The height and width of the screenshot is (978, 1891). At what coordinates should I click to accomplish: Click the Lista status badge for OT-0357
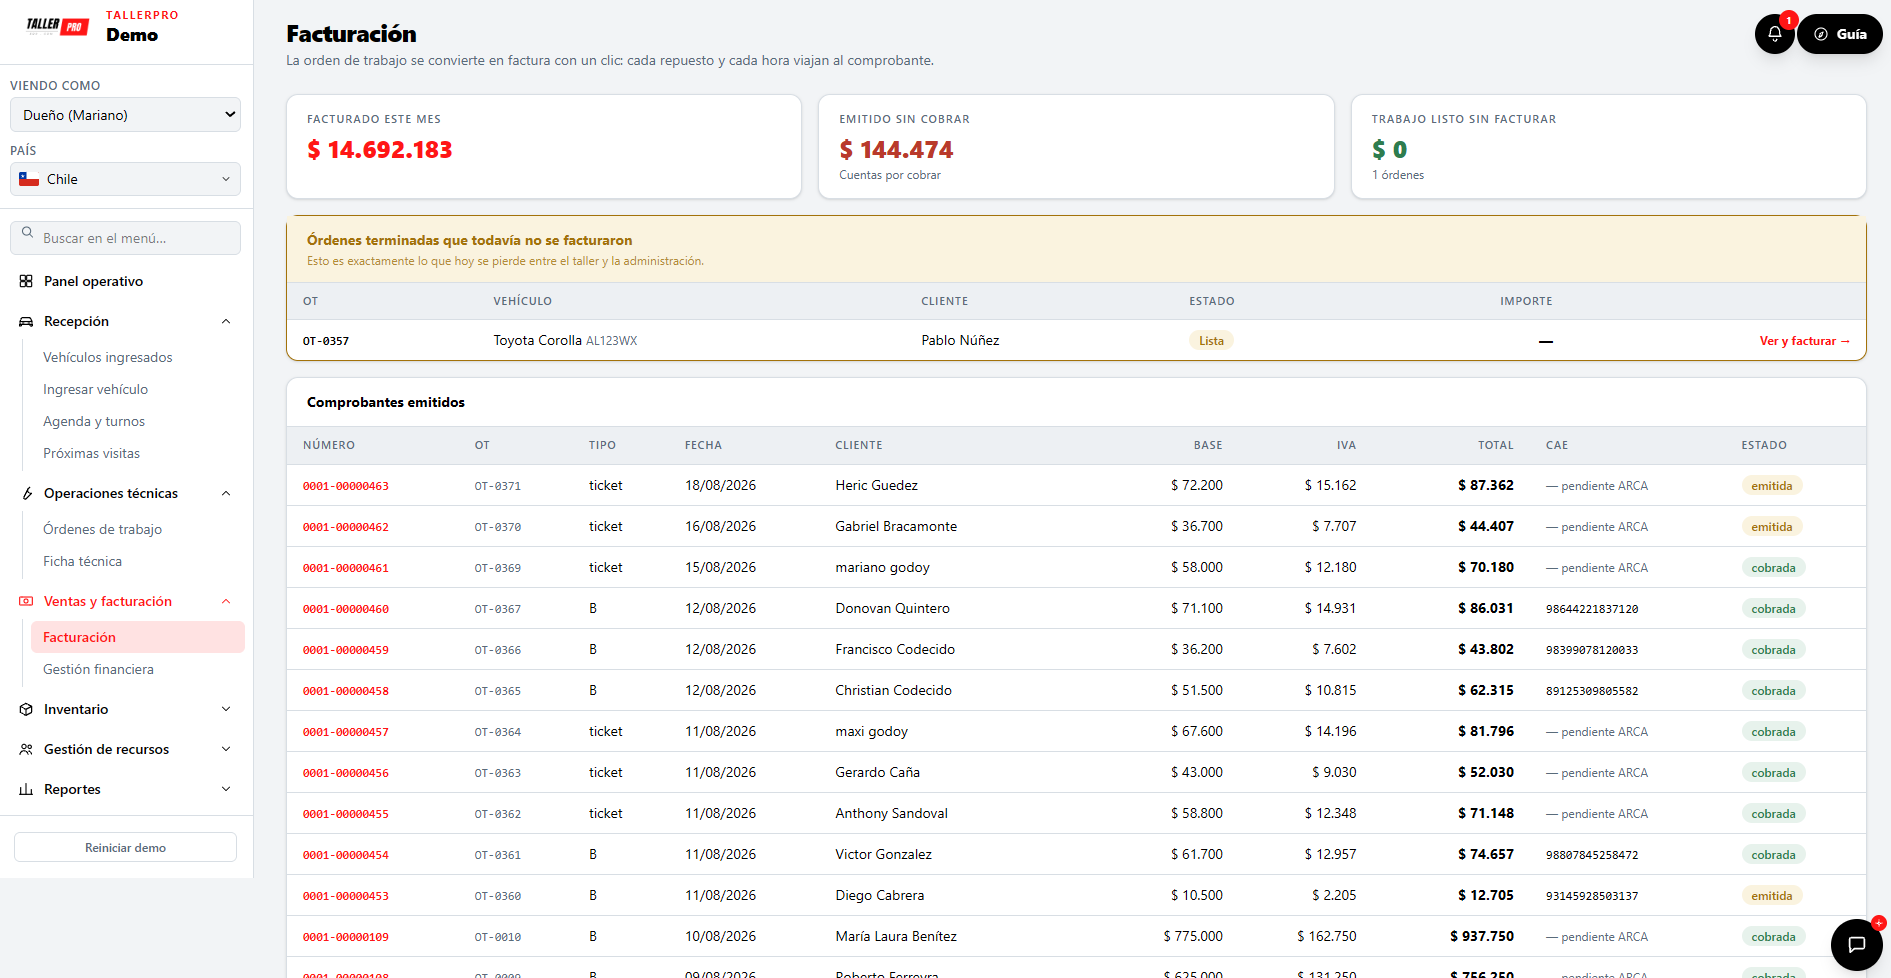tap(1211, 341)
